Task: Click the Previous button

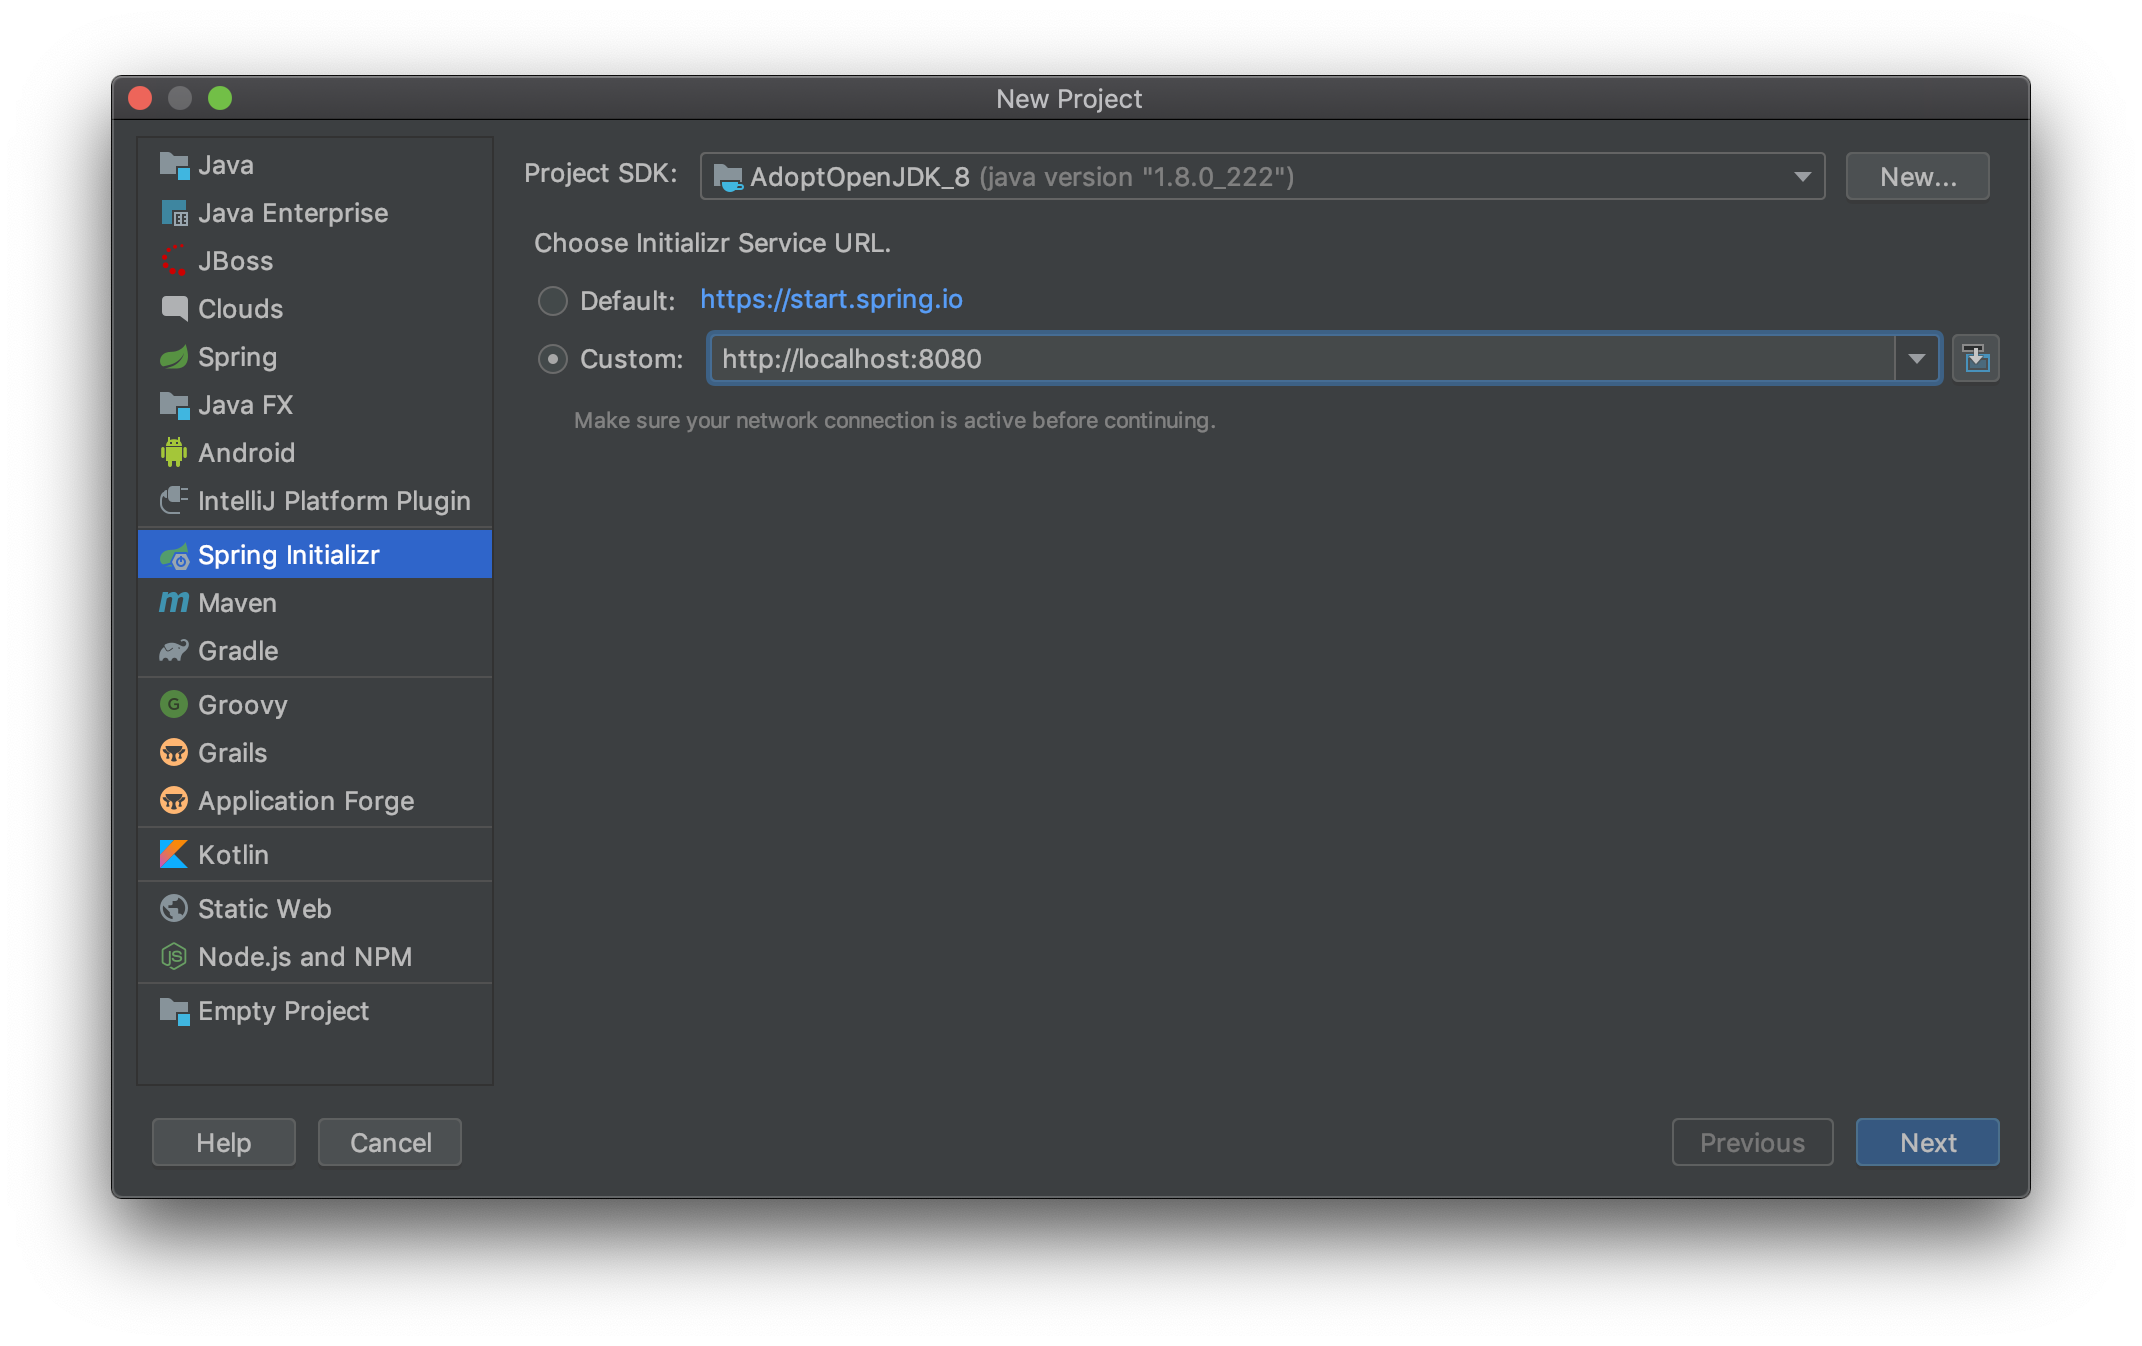Action: pos(1752,1142)
